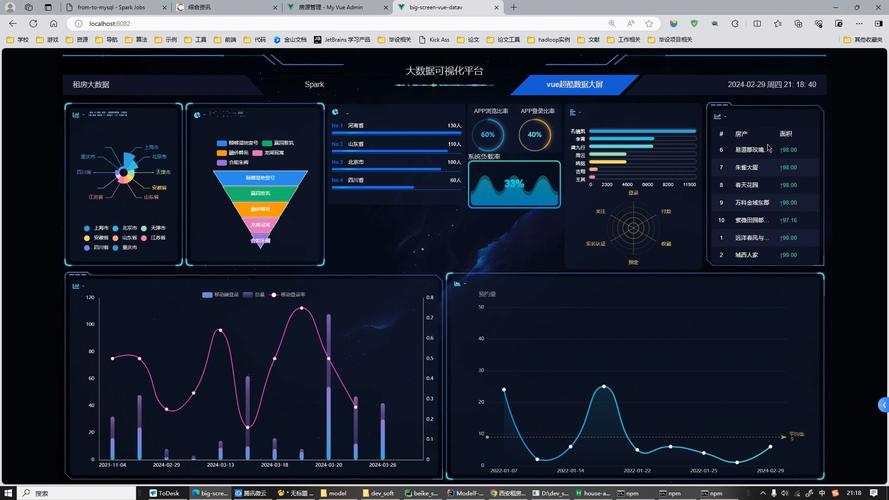
Task: Select the 租房大数据 header tab
Action: pos(91,84)
